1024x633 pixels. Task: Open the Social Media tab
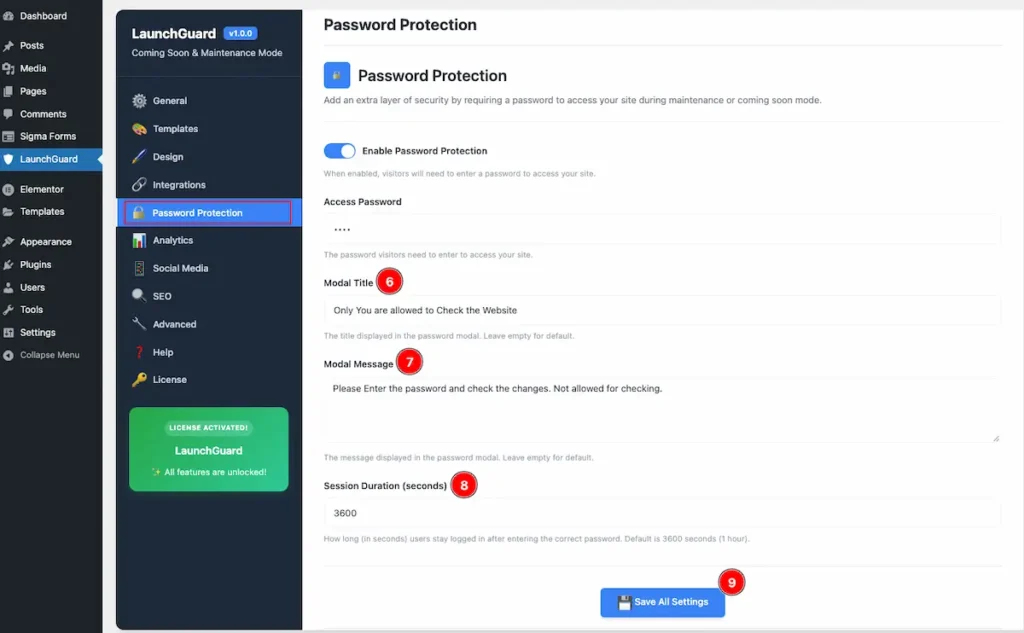[x=209, y=268]
